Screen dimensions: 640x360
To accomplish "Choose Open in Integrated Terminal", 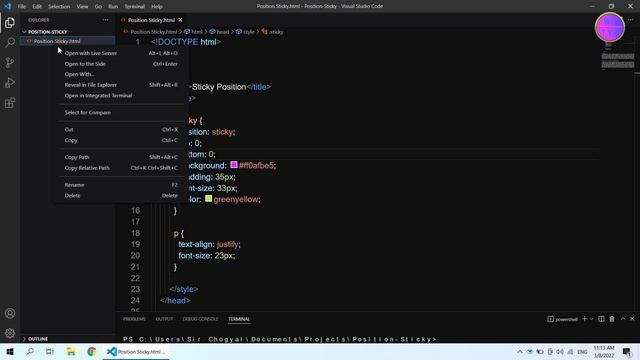I will point(121,96).
